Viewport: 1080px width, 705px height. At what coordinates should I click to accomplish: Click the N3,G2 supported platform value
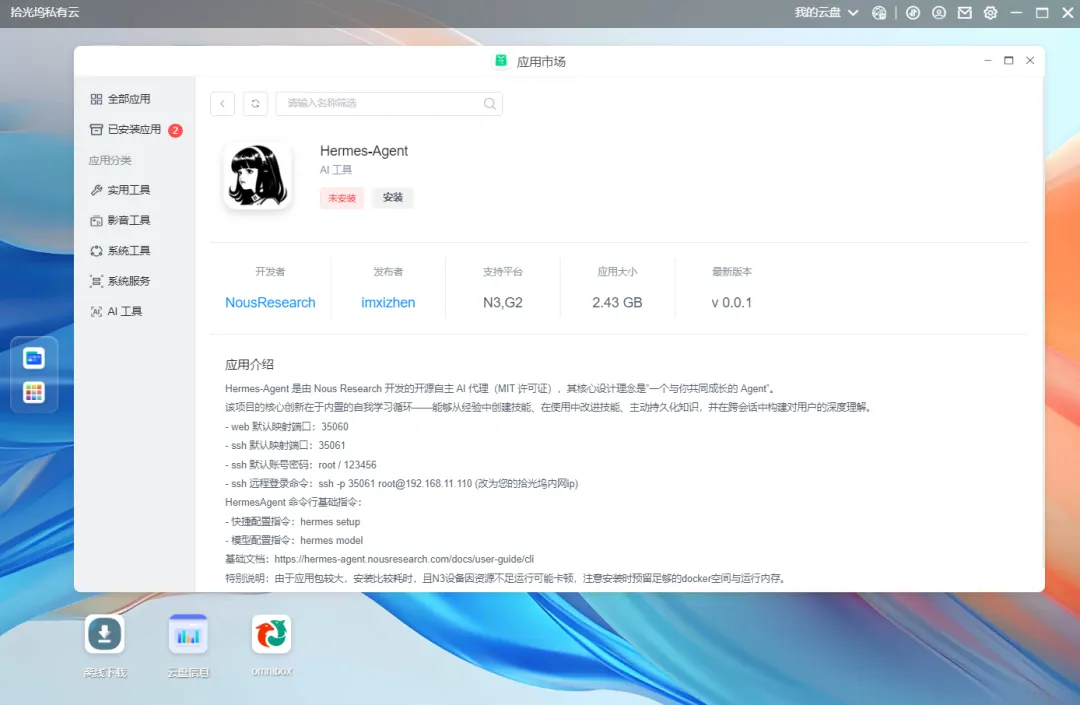coord(503,302)
